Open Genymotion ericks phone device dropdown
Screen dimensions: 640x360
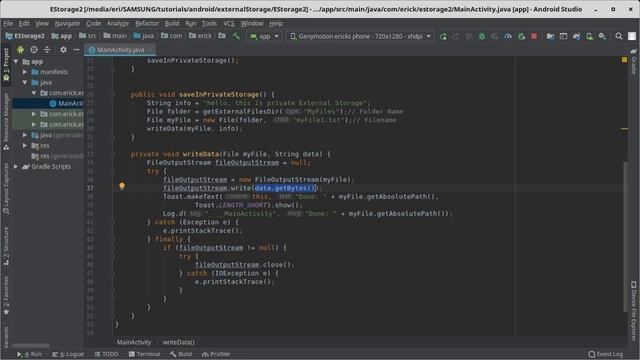[360, 36]
